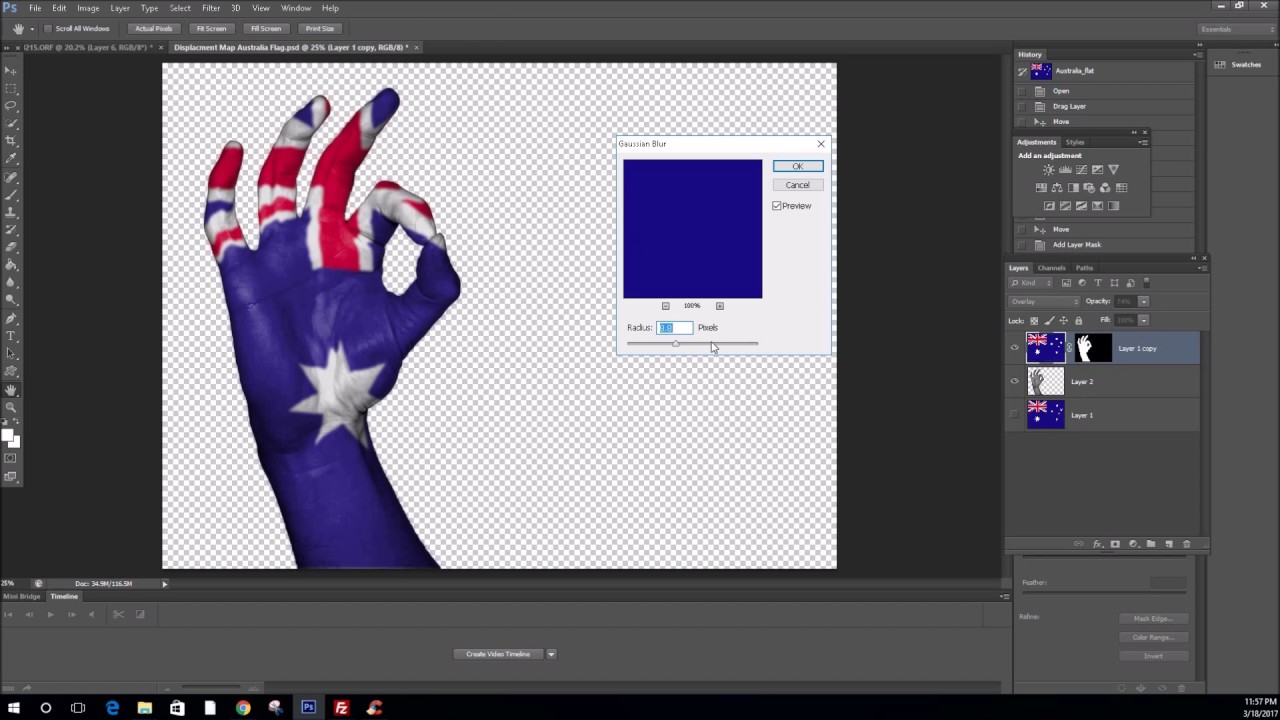Select the Crop tool
Viewport: 1280px width, 720px height.
point(11,141)
